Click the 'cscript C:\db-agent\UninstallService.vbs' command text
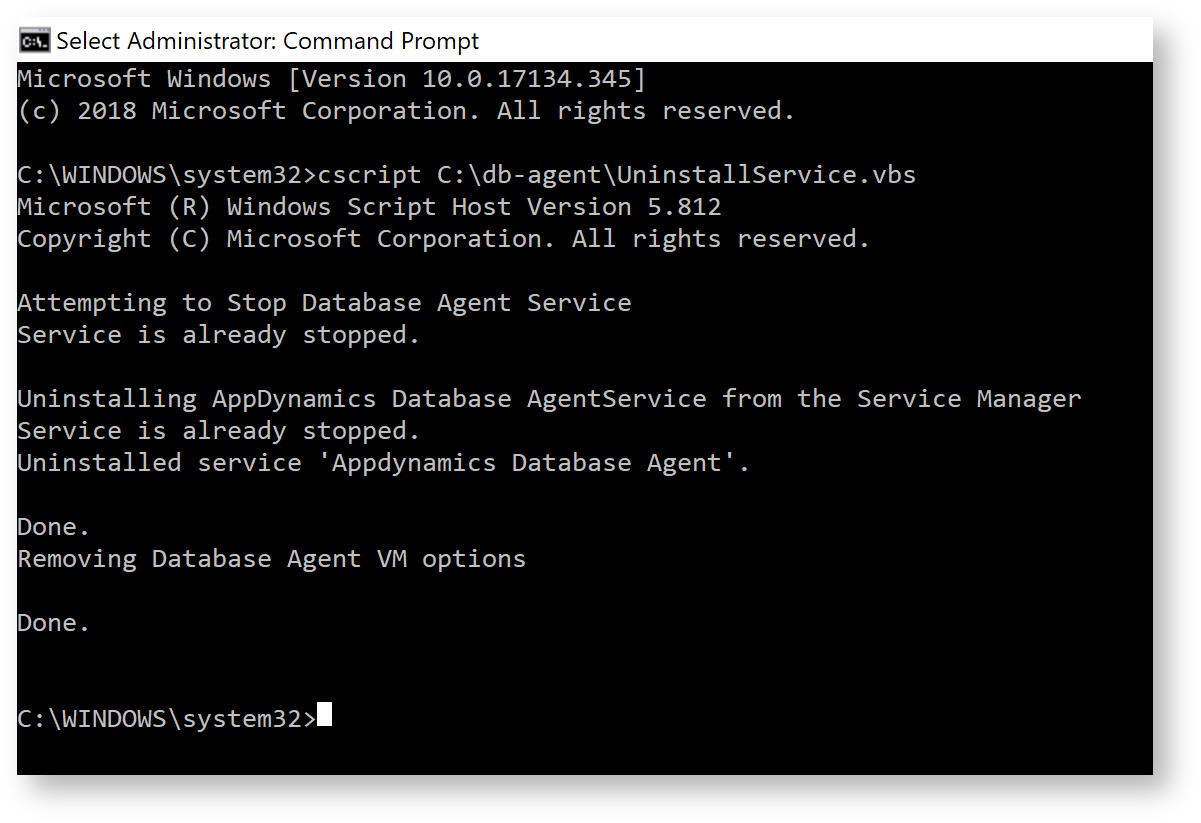1201x823 pixels. coord(617,175)
